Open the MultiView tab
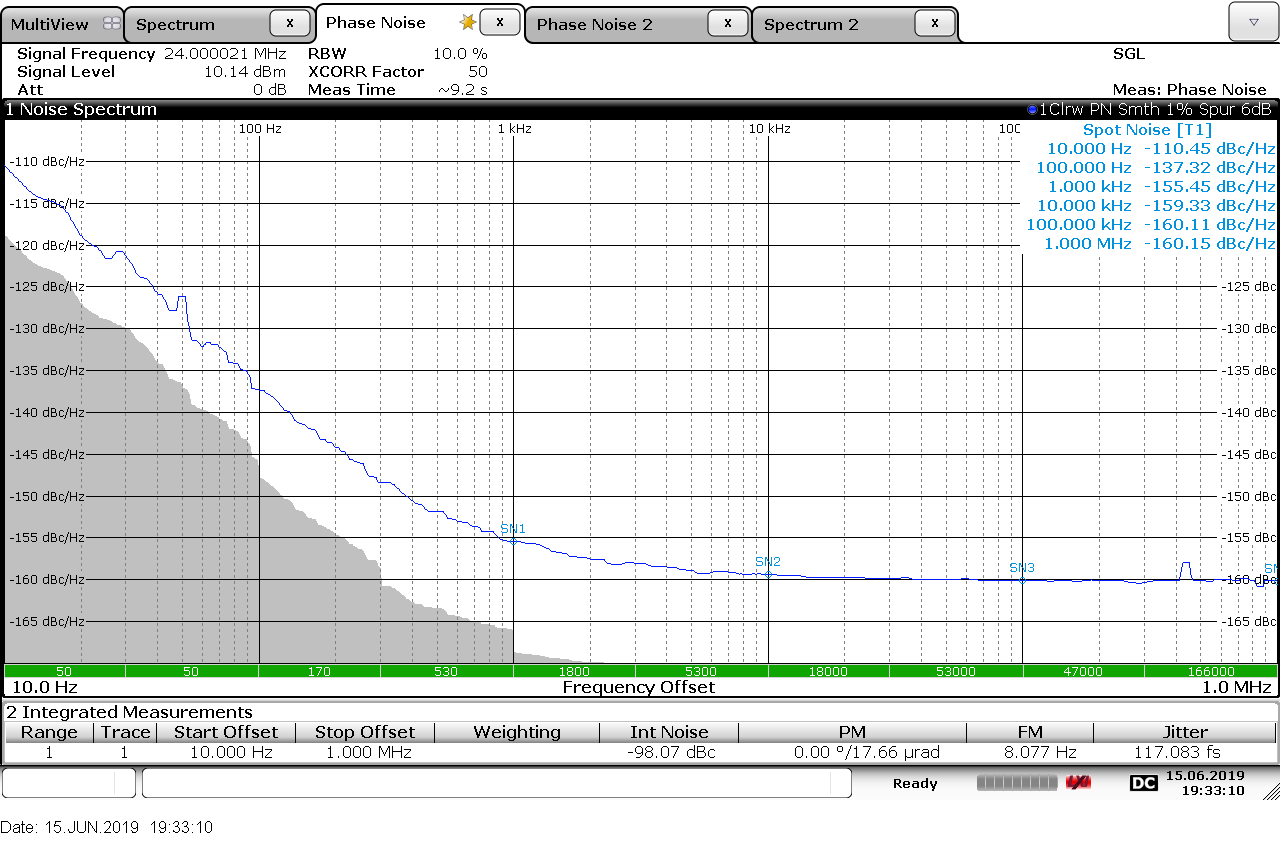1280x855 pixels. (62, 24)
